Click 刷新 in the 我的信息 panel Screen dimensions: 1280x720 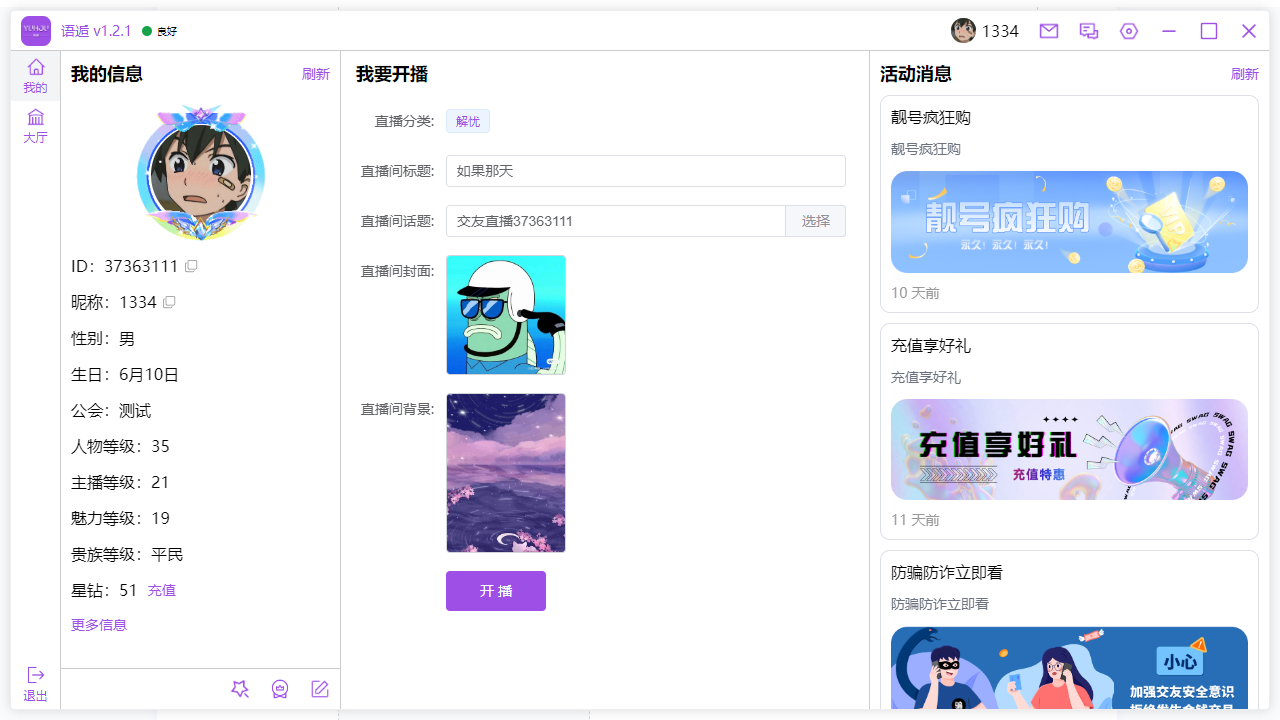click(316, 74)
